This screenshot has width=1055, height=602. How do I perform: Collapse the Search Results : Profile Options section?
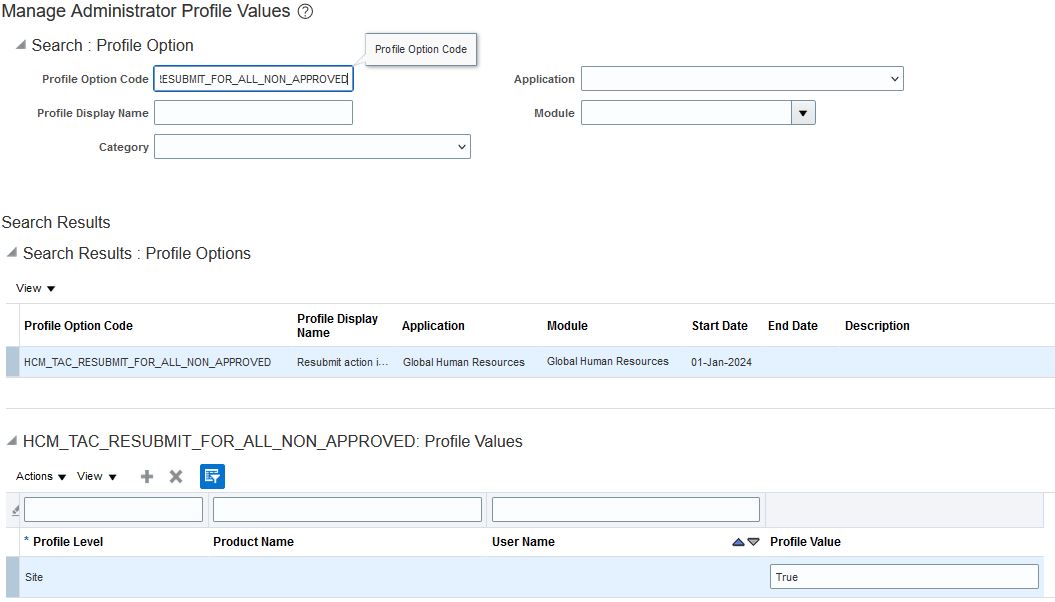[12, 253]
